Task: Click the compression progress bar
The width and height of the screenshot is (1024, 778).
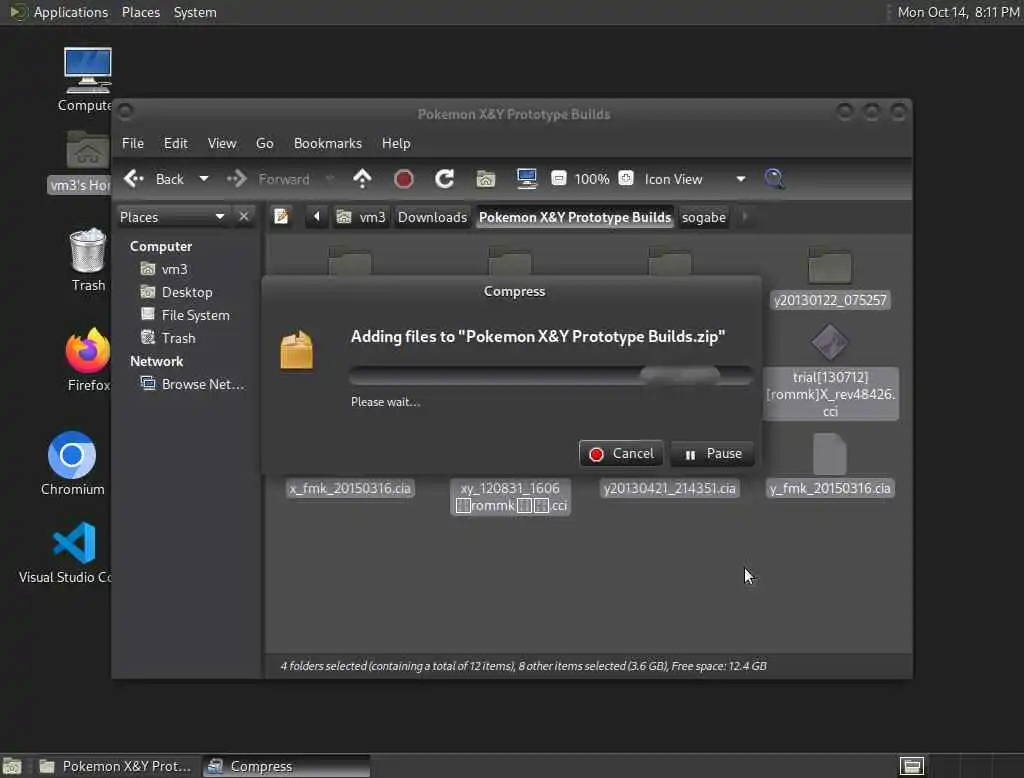Action: point(551,375)
